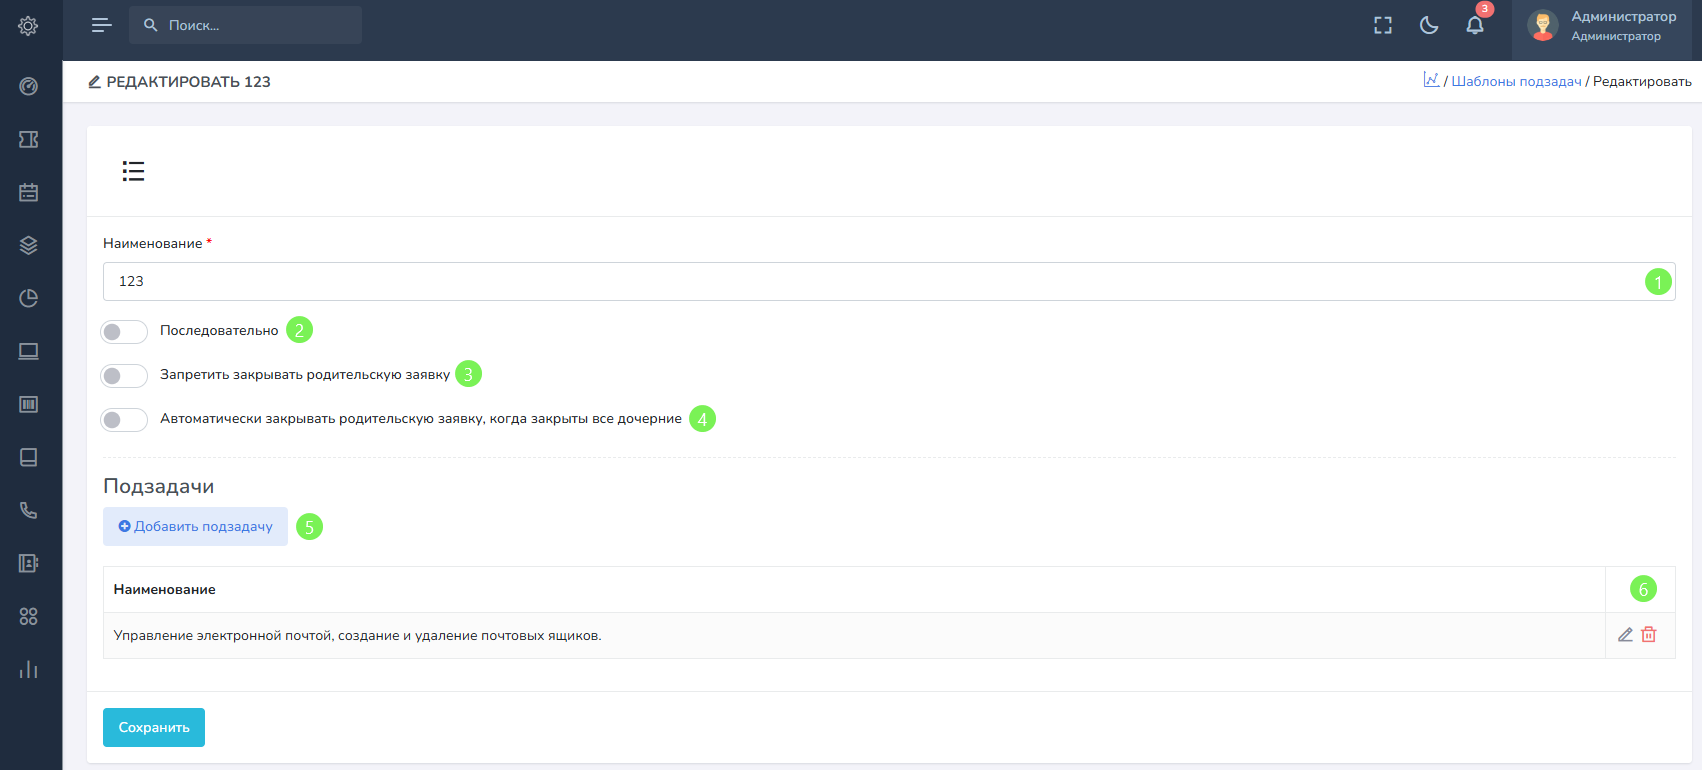Image resolution: width=1702 pixels, height=770 pixels.
Task: Enter fullscreen mode via top bar icon
Action: [x=1383, y=26]
